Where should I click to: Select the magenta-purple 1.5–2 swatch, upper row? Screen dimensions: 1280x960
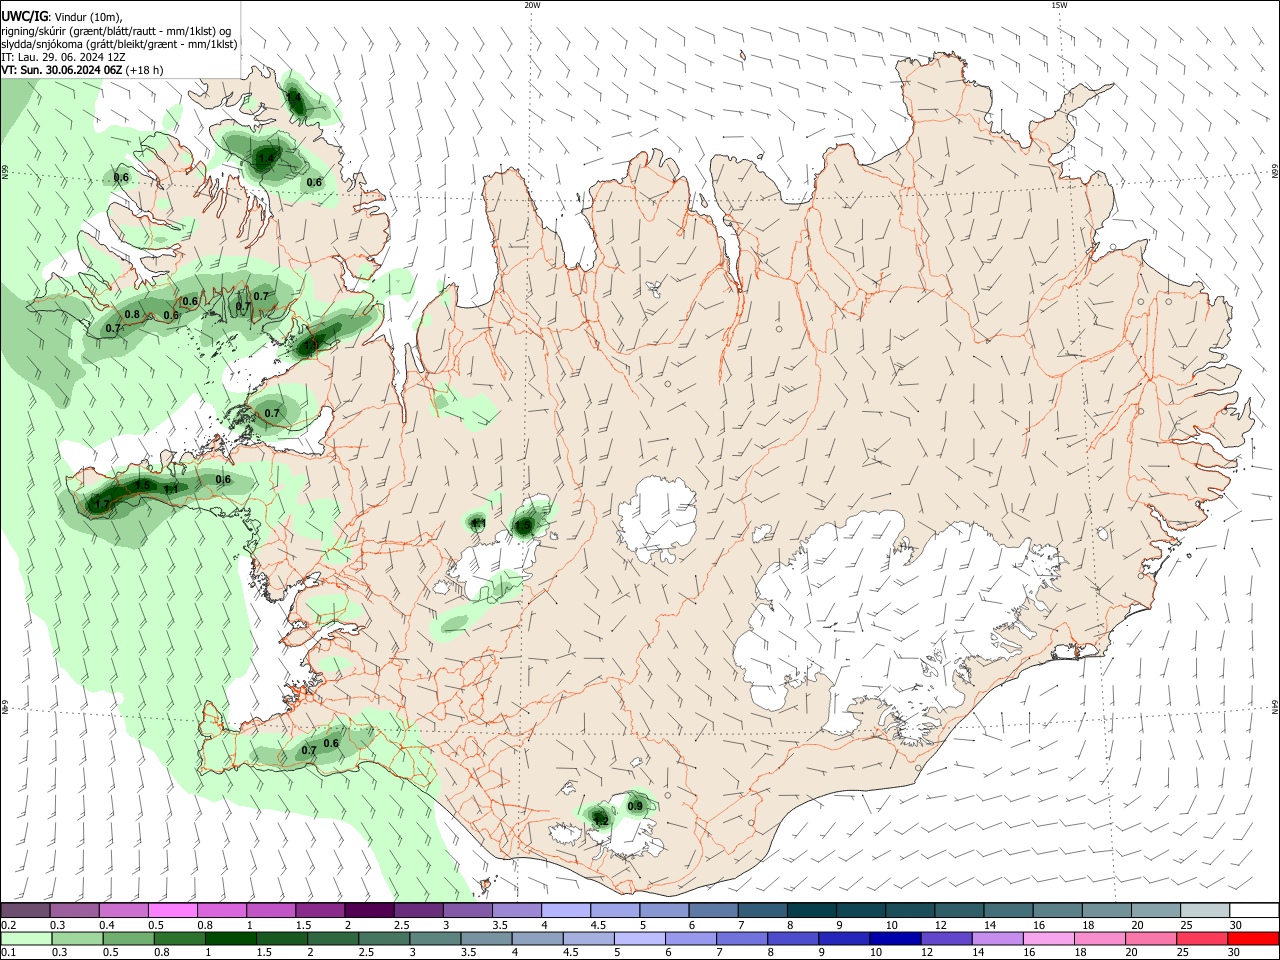pos(320,911)
